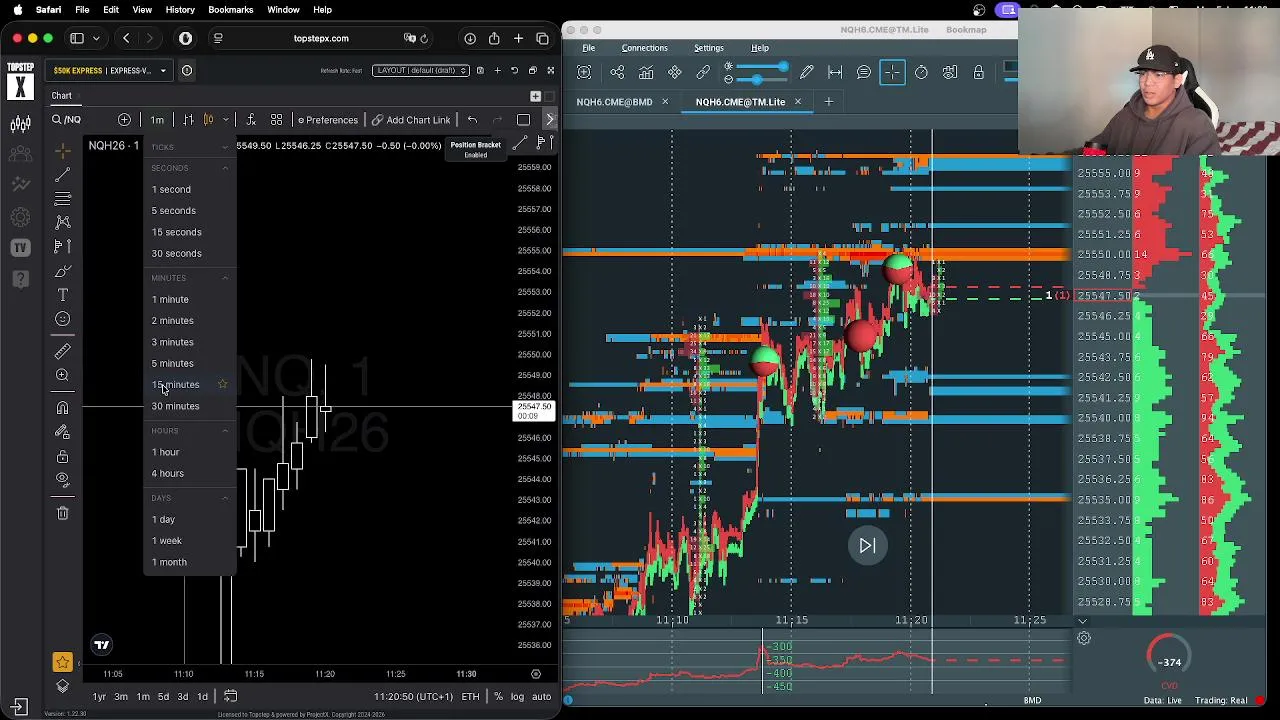
Task: Open Safari History menu
Action: pos(180,10)
